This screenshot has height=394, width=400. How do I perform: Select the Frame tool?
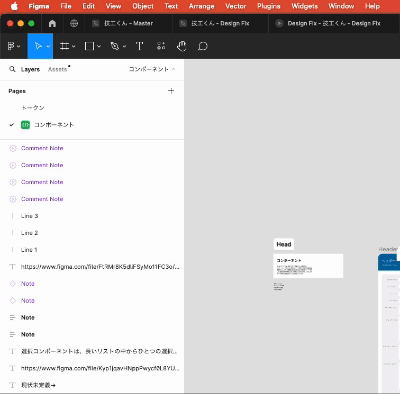coord(64,46)
